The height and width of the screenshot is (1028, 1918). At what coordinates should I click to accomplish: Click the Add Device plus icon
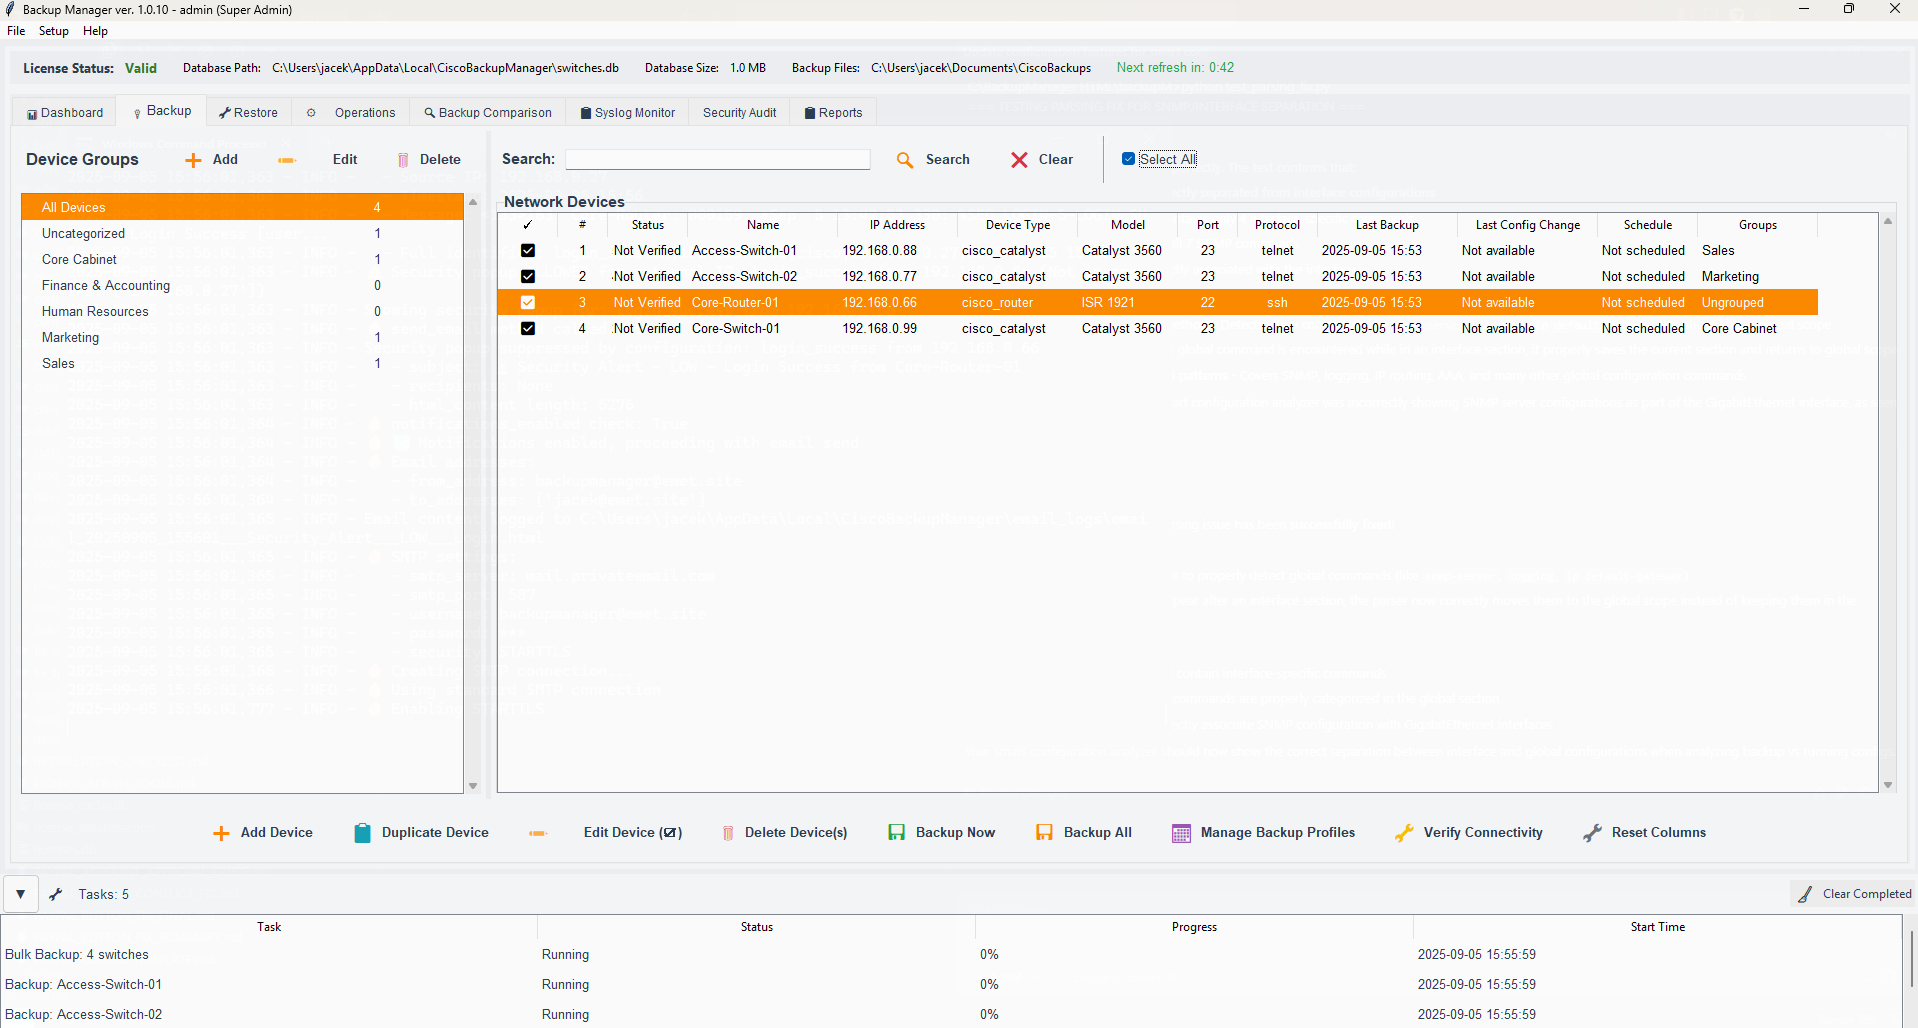tap(221, 833)
